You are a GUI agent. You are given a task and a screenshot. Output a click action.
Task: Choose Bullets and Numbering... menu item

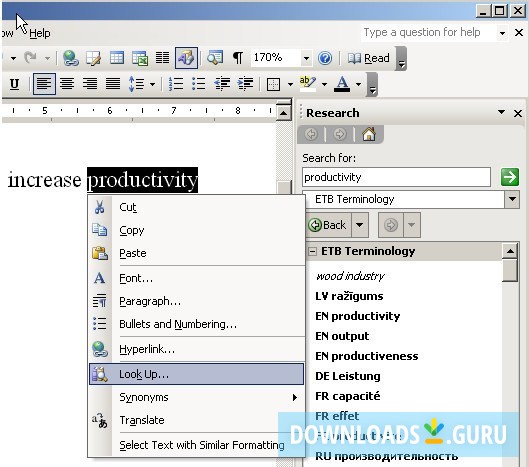tap(196, 324)
